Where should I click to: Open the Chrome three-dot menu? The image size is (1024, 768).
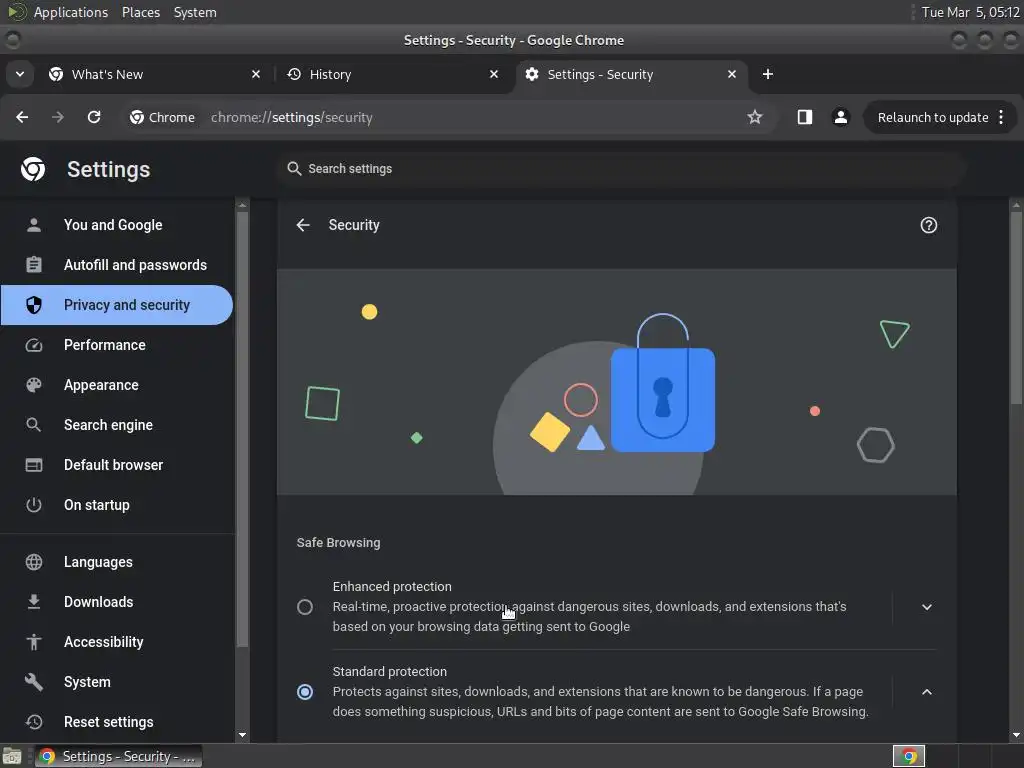[x=1001, y=117]
